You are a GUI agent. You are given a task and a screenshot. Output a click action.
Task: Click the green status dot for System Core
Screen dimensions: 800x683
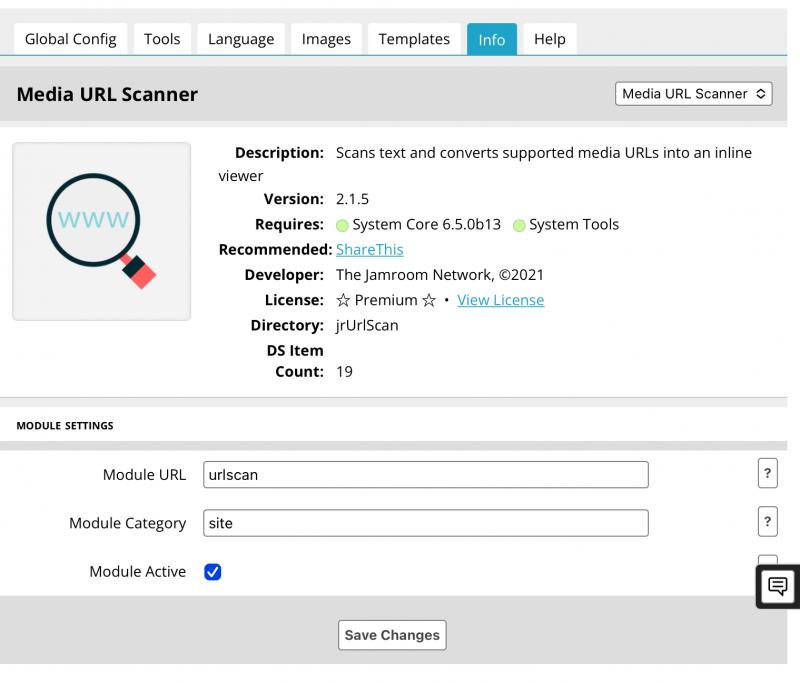coord(342,225)
